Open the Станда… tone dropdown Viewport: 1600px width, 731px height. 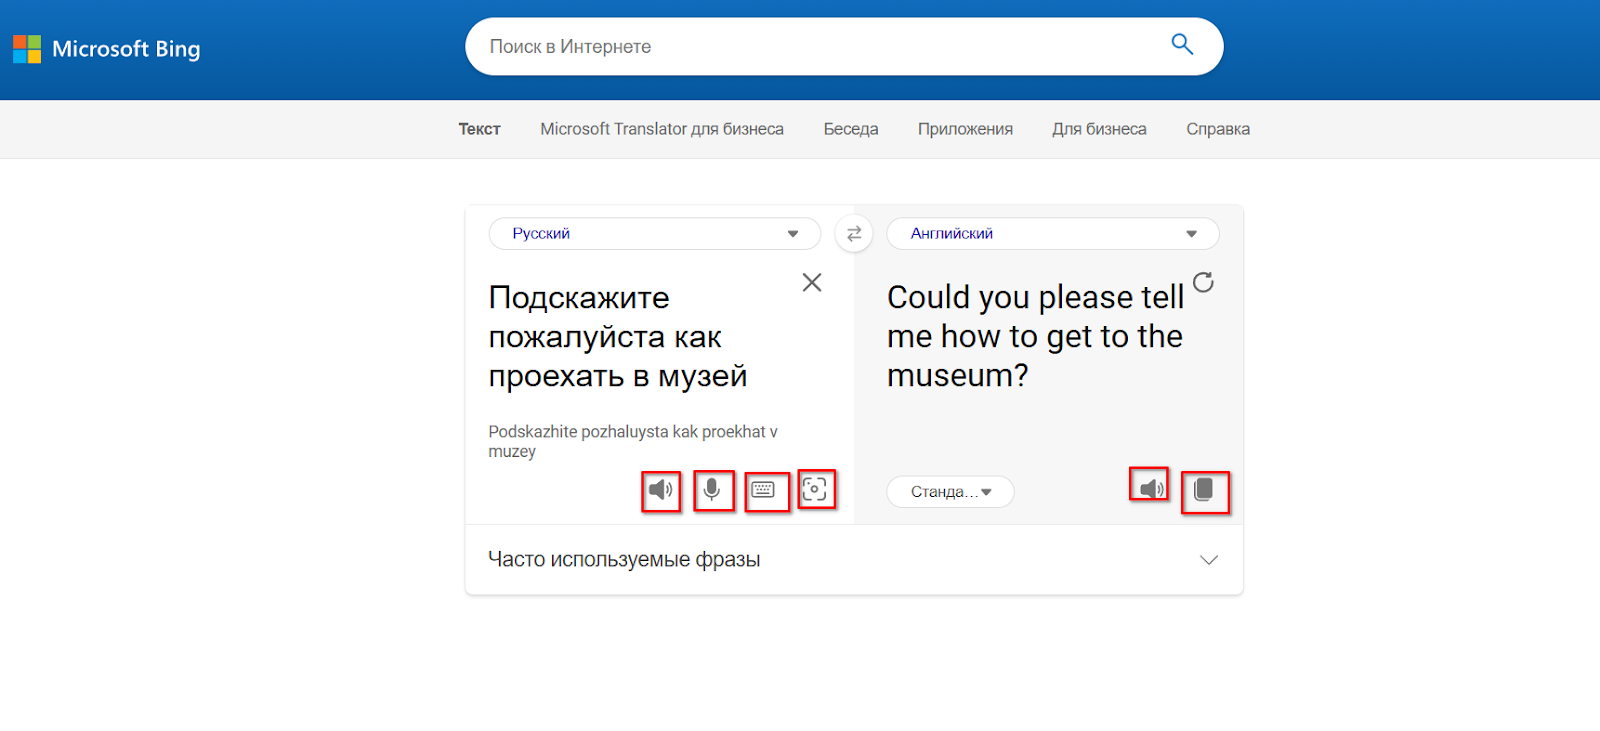950,492
